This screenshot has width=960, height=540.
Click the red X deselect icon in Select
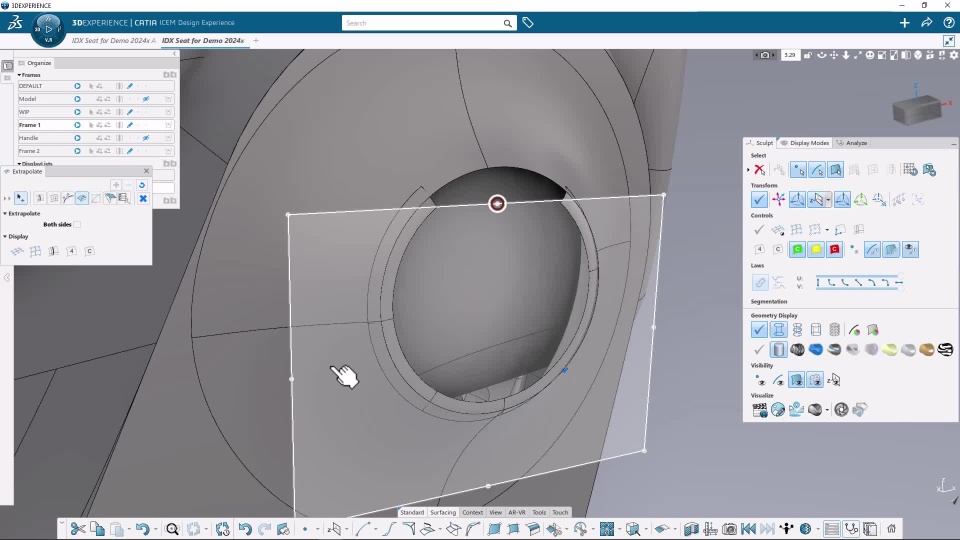point(760,170)
